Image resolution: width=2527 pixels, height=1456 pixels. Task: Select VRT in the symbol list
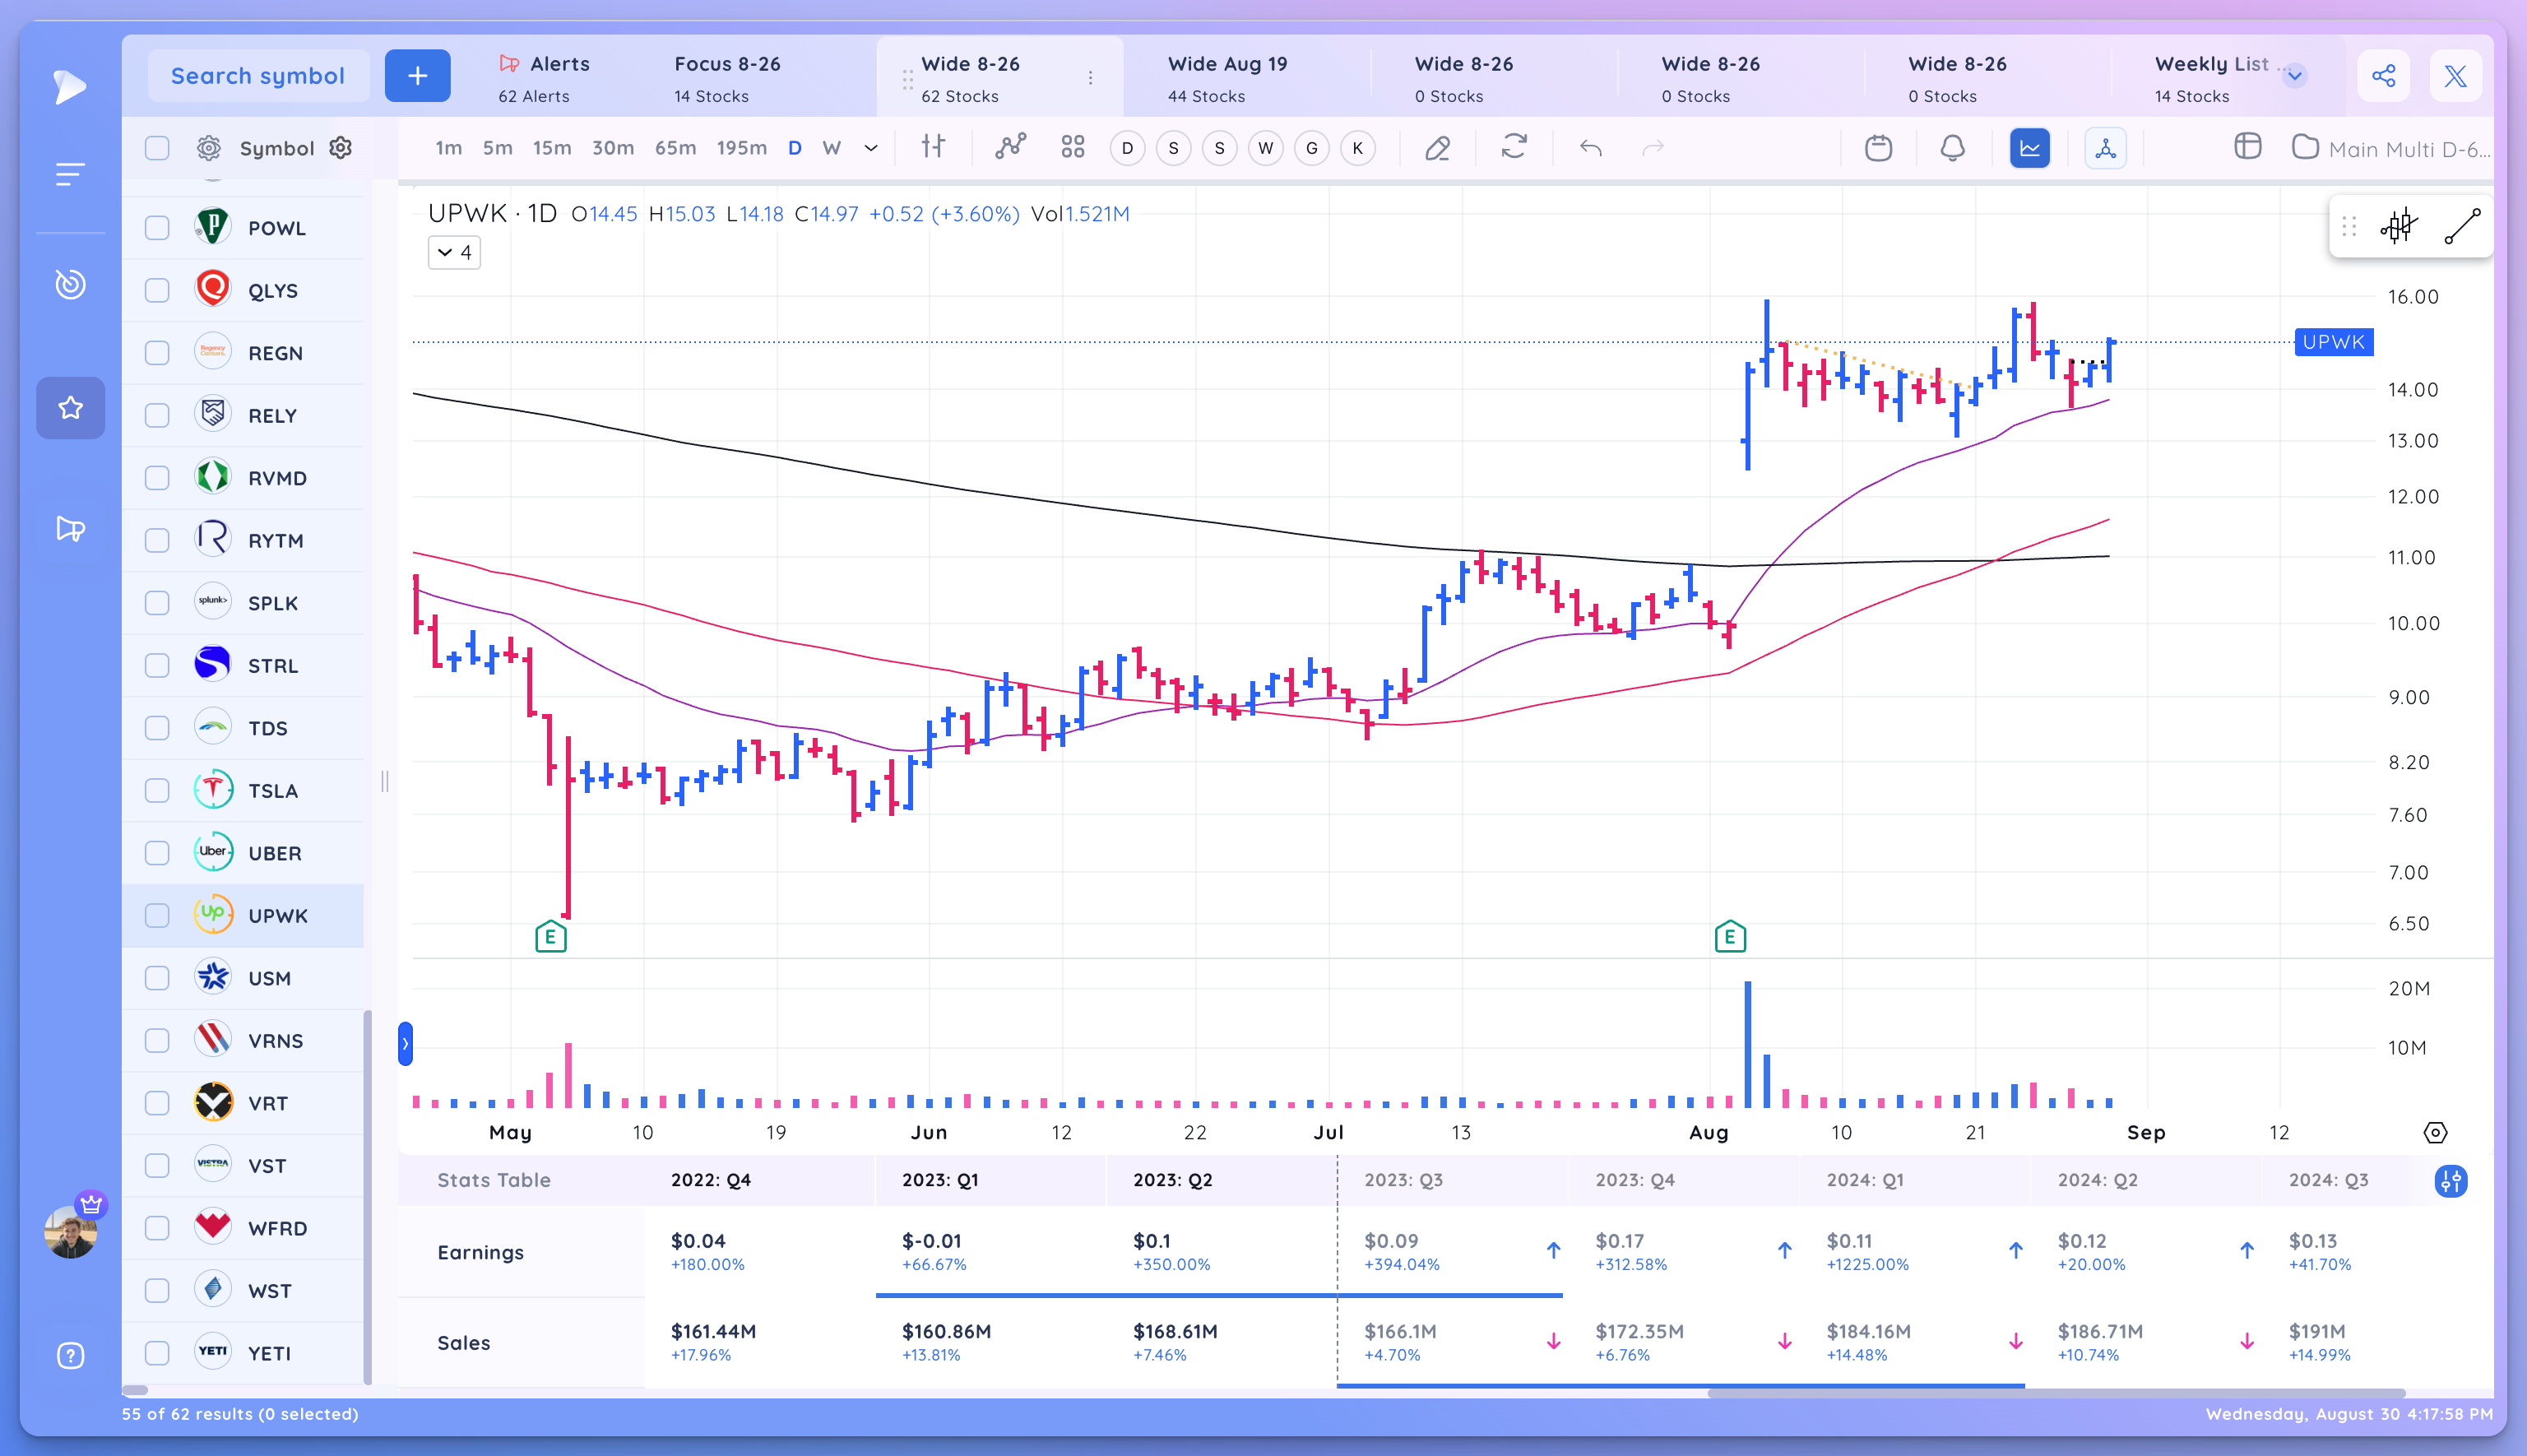click(243, 1103)
